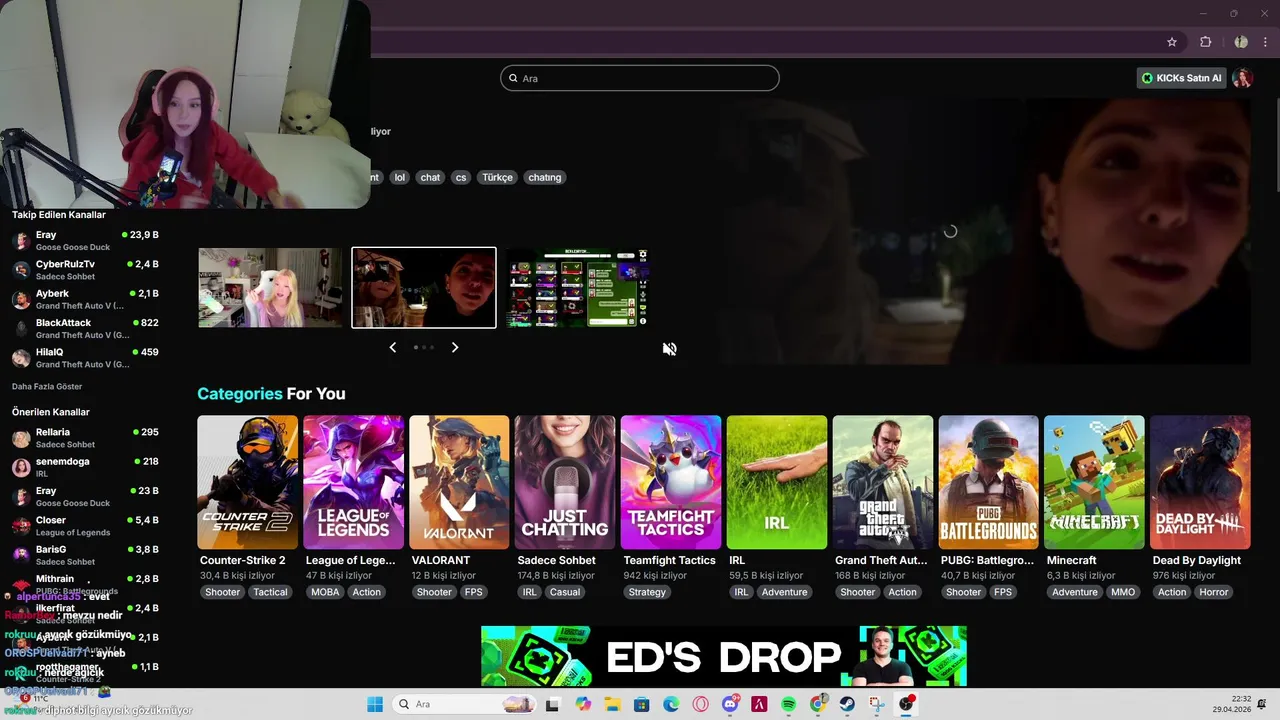Open the BarisG recommended channel
The width and height of the screenshot is (1280, 720).
(85, 555)
